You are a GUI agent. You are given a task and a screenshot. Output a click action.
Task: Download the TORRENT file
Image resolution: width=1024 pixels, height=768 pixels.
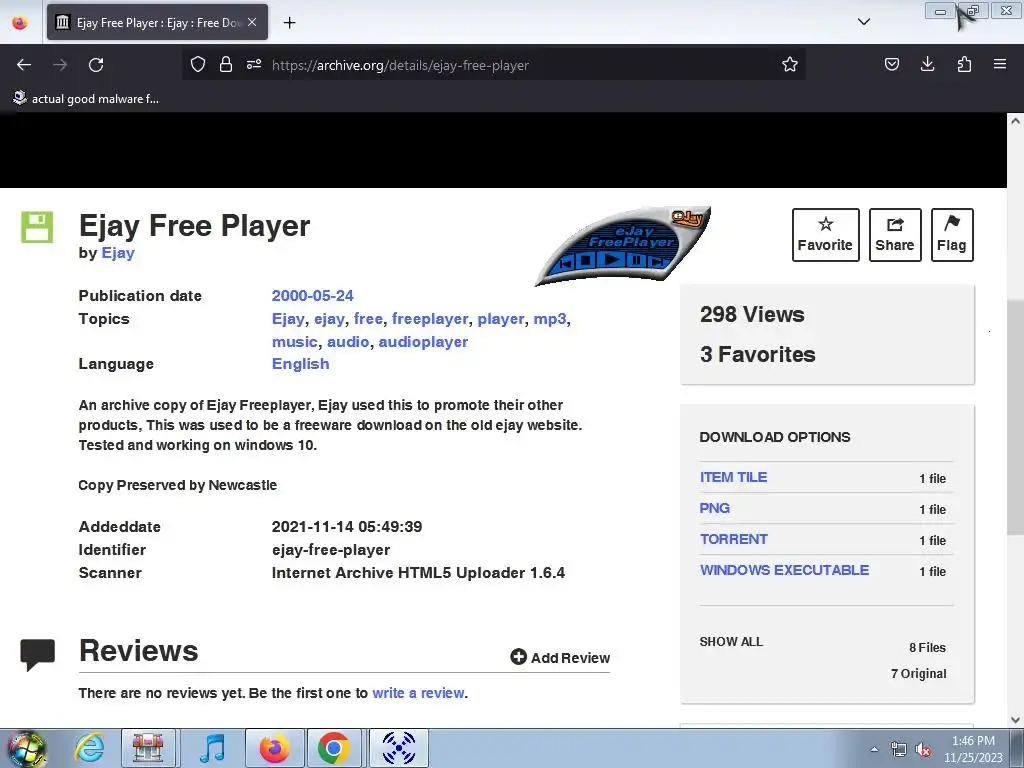pos(733,539)
